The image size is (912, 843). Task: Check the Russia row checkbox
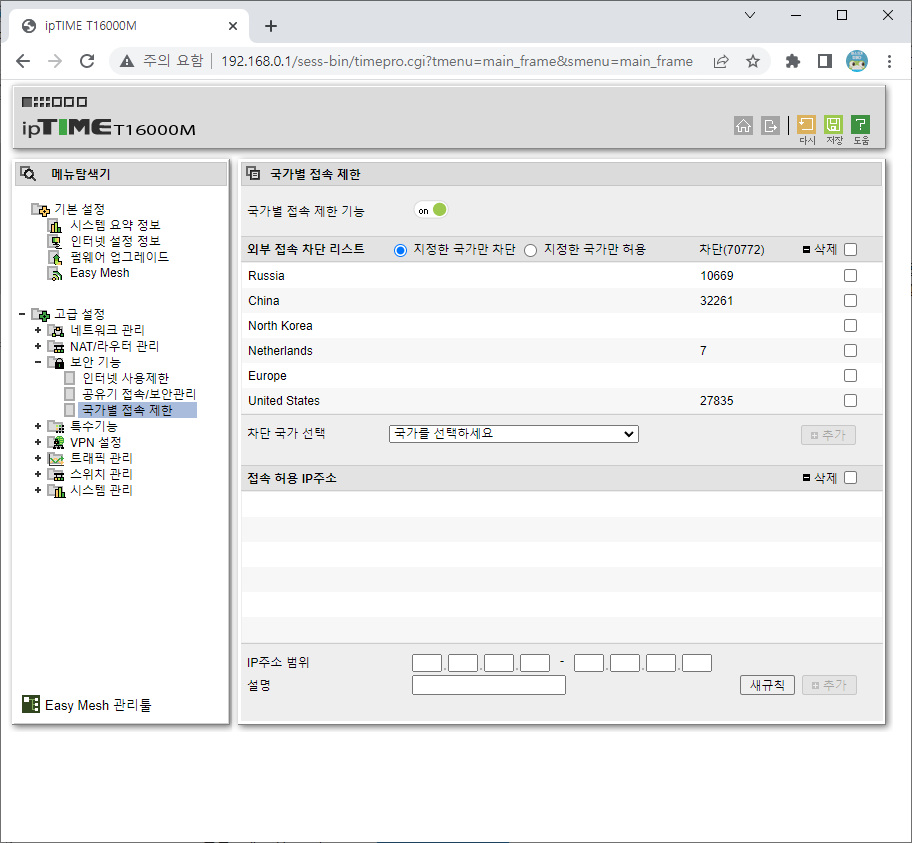(x=850, y=275)
